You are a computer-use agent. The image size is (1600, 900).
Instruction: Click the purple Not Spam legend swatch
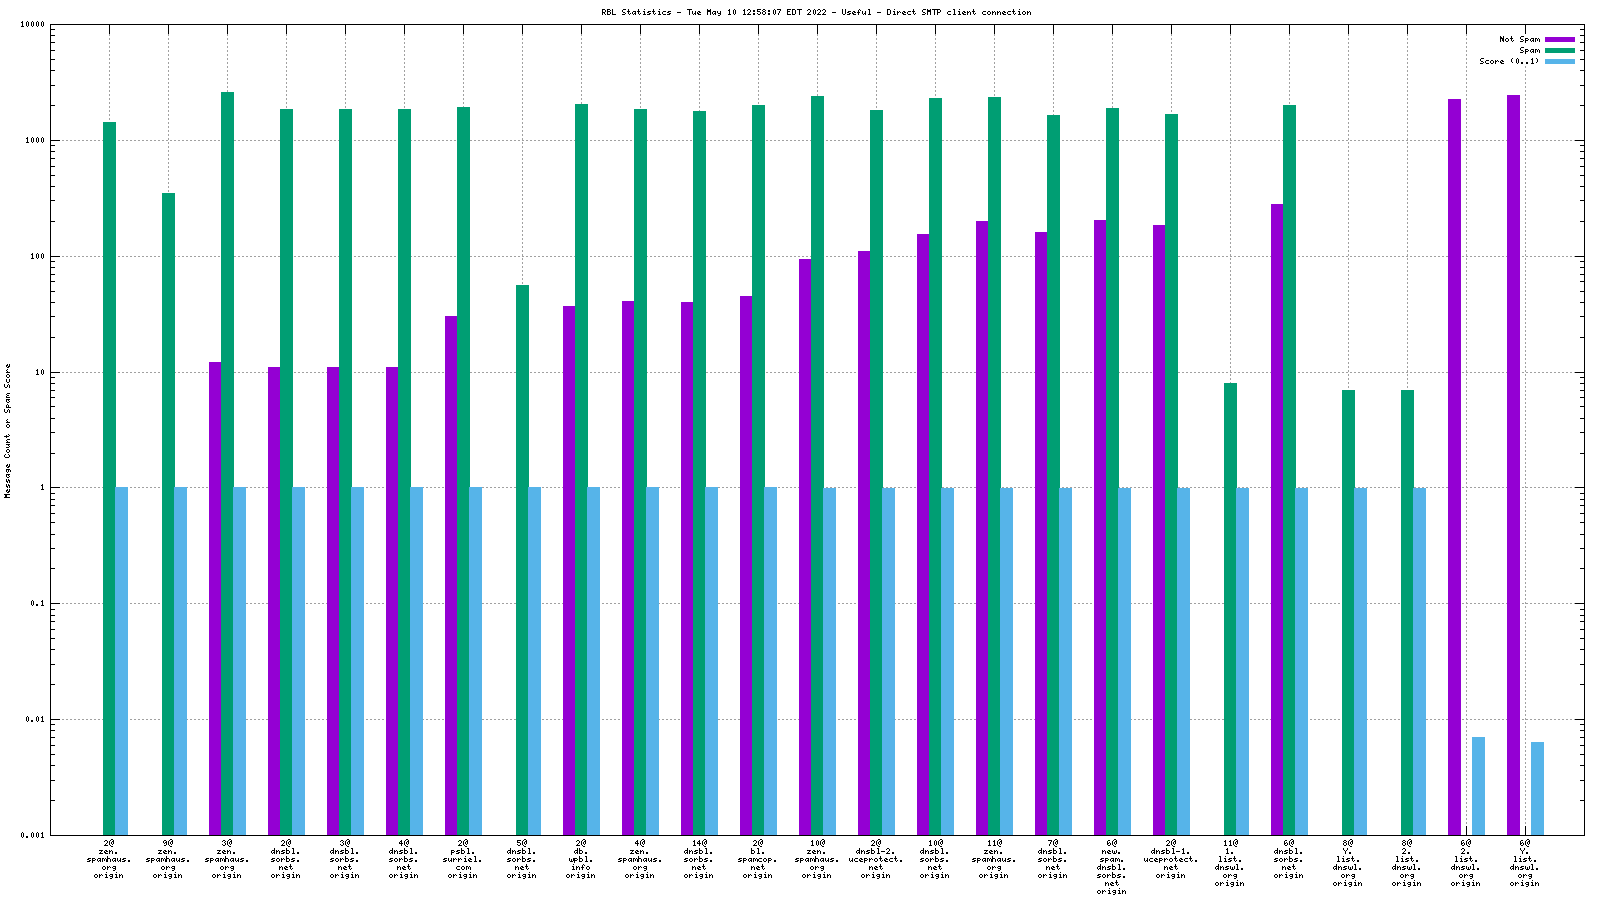coord(1559,39)
